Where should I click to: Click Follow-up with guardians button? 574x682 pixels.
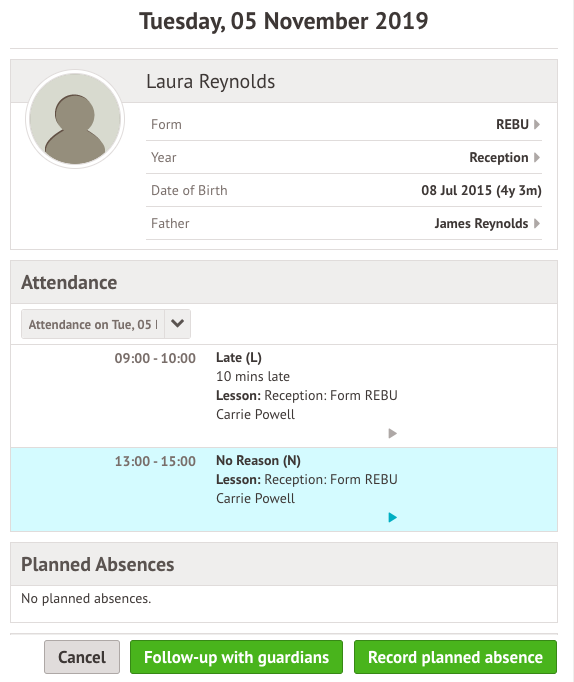pyautogui.click(x=236, y=657)
